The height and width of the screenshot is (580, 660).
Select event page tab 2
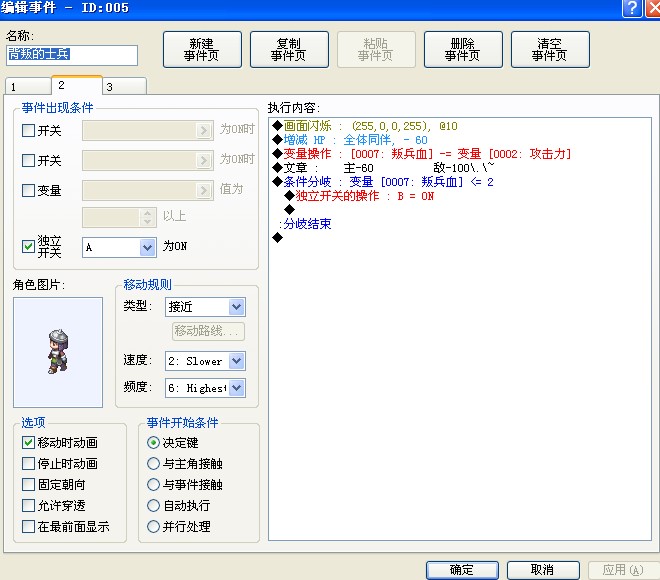[77, 85]
